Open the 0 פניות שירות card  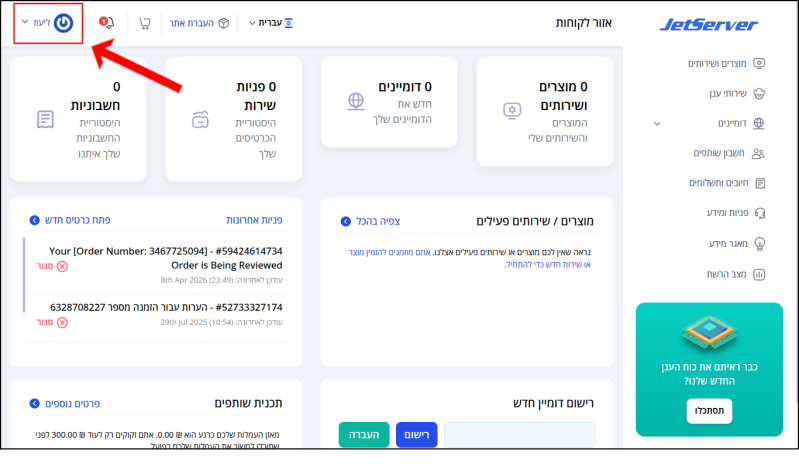tap(233, 119)
